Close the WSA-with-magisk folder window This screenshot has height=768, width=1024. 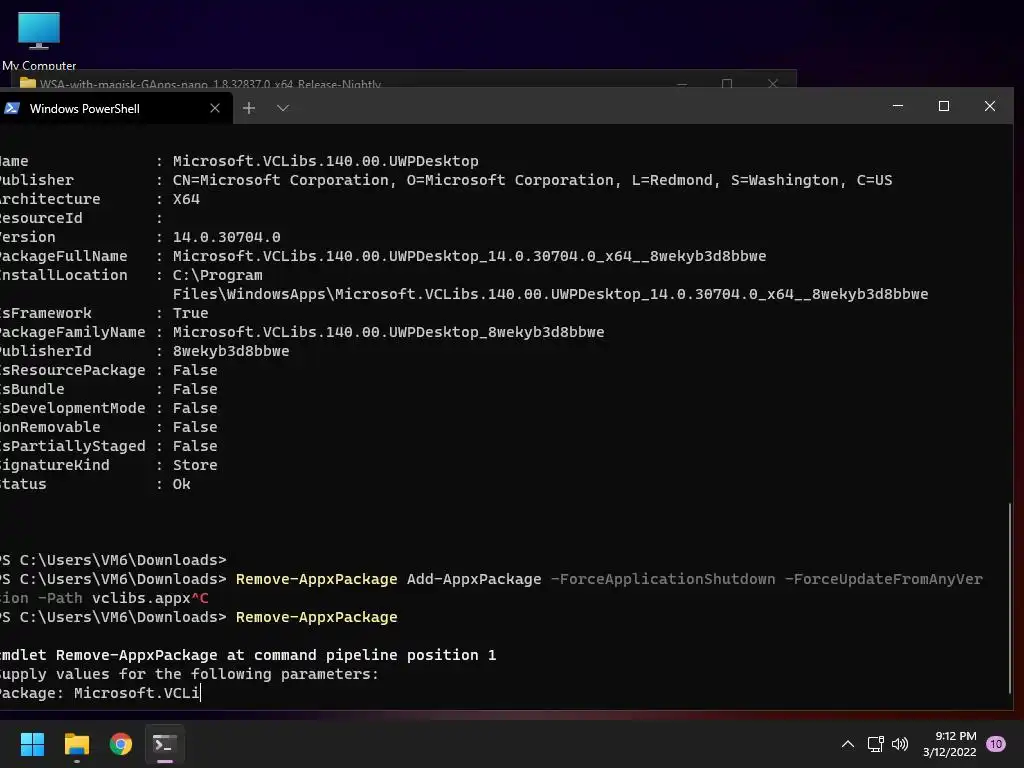tap(773, 83)
